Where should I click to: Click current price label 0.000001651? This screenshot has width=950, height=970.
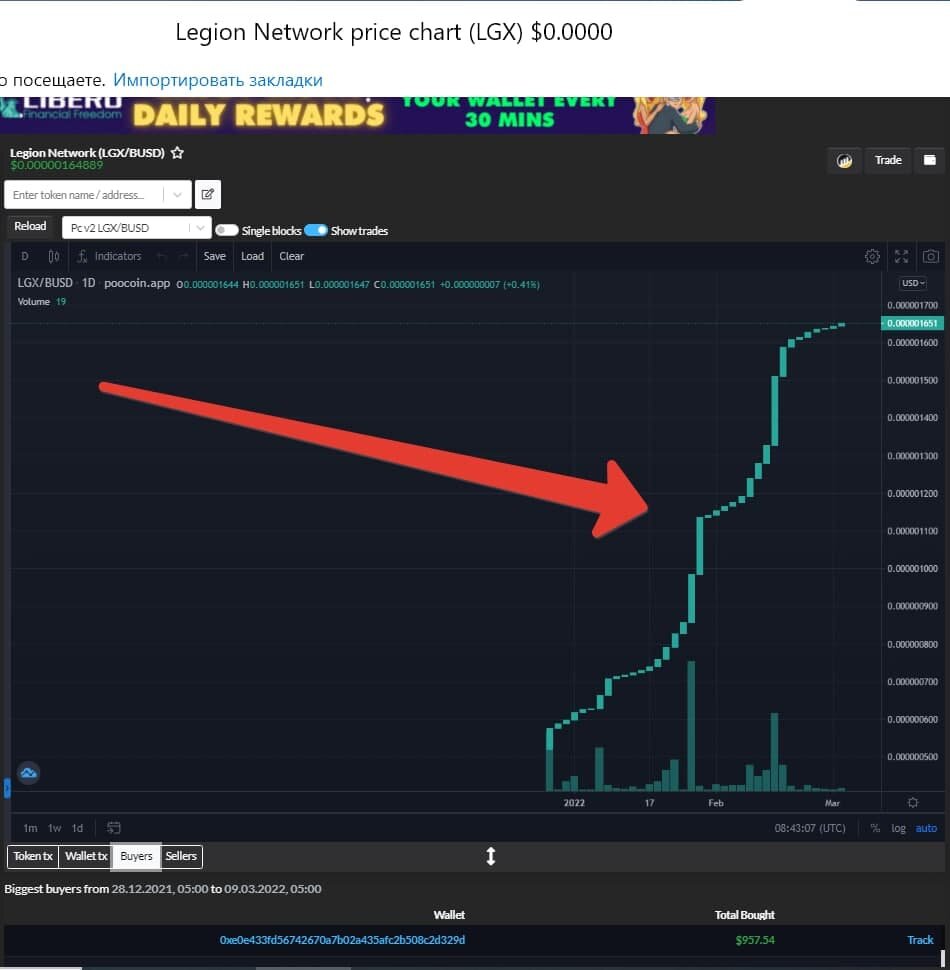click(912, 323)
